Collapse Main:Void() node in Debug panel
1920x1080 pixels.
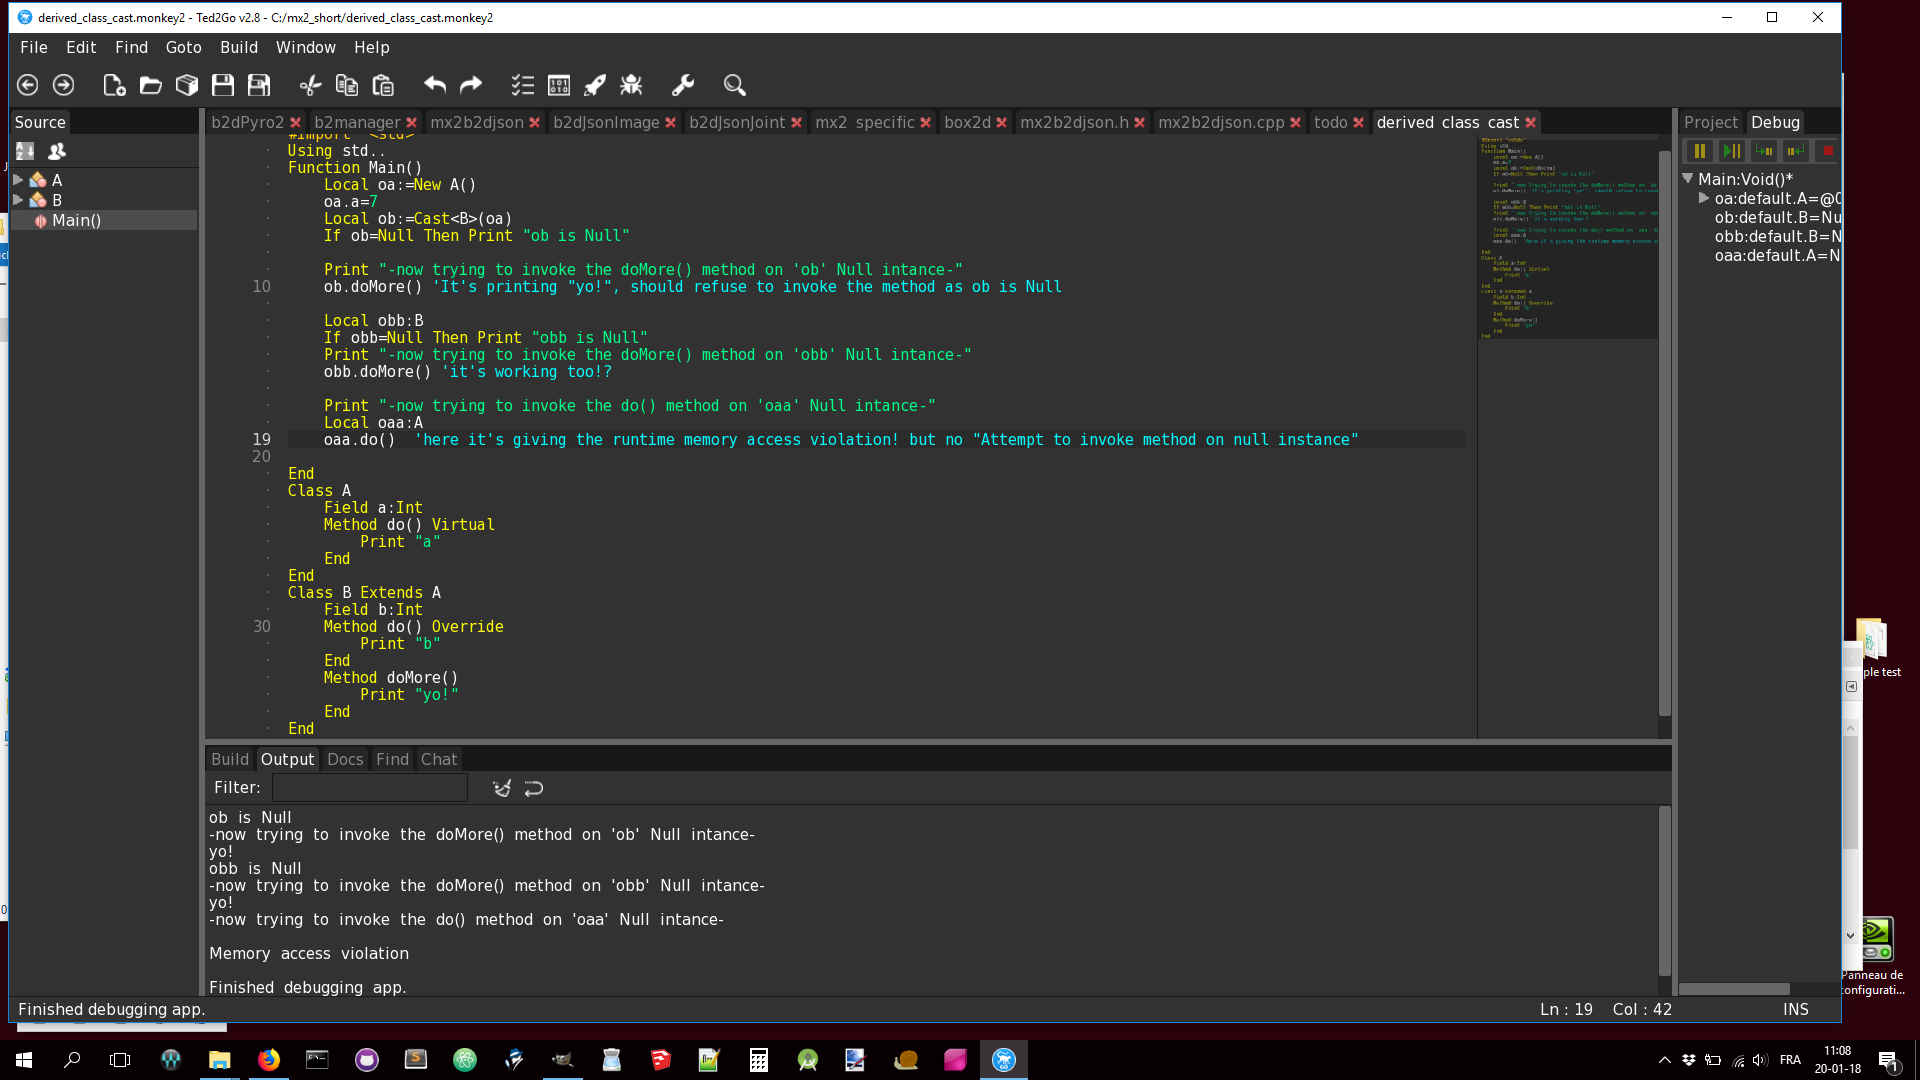[1688, 179]
